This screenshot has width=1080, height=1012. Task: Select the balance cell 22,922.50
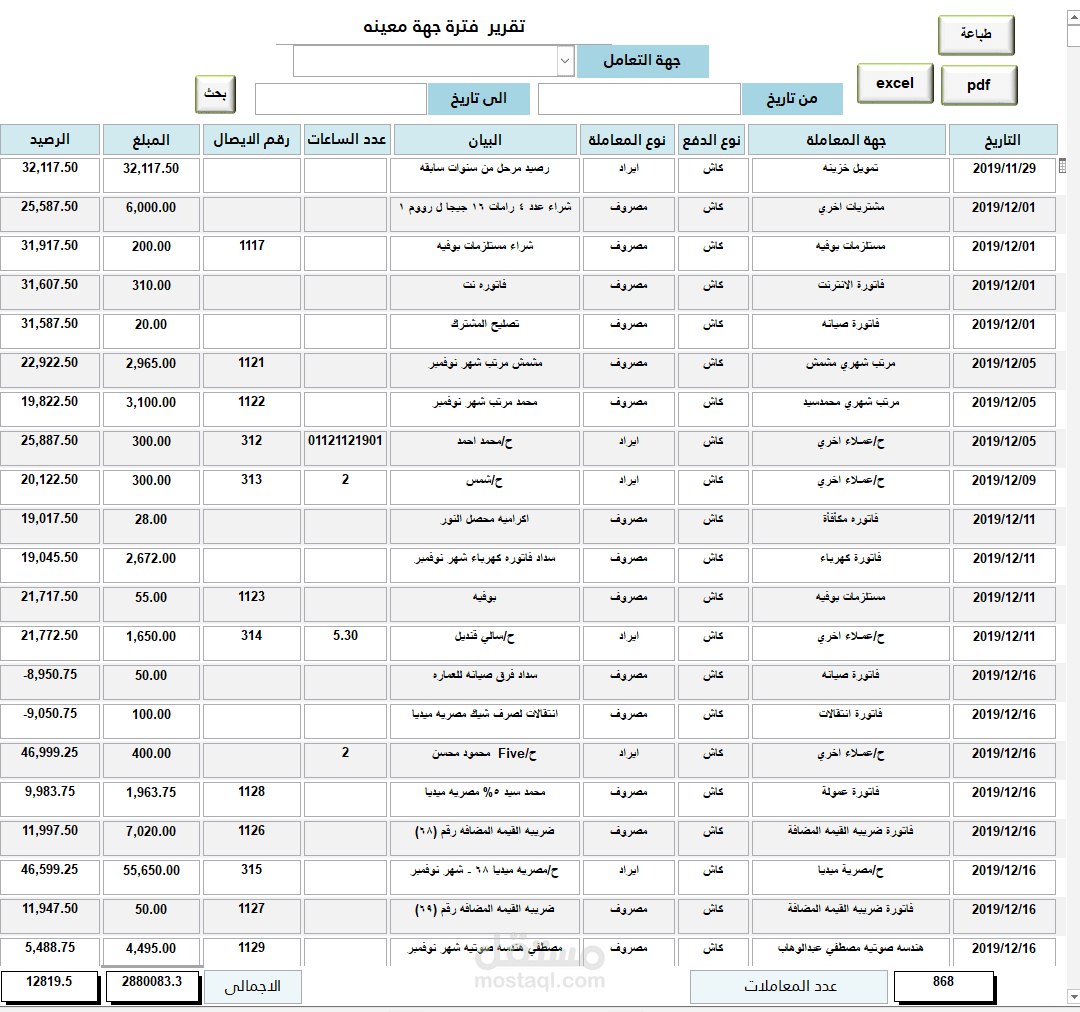pos(50,370)
